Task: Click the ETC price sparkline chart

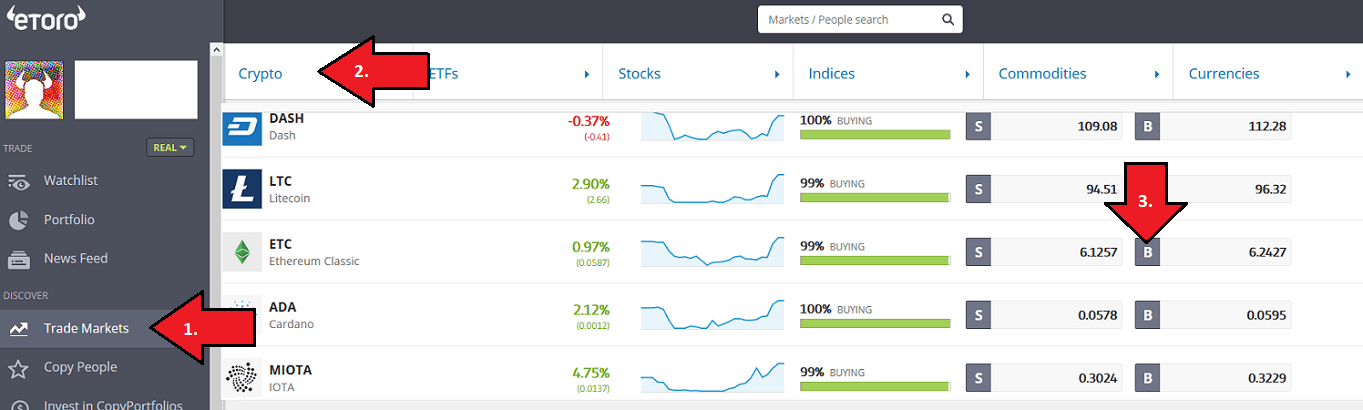Action: pyautogui.click(x=711, y=251)
